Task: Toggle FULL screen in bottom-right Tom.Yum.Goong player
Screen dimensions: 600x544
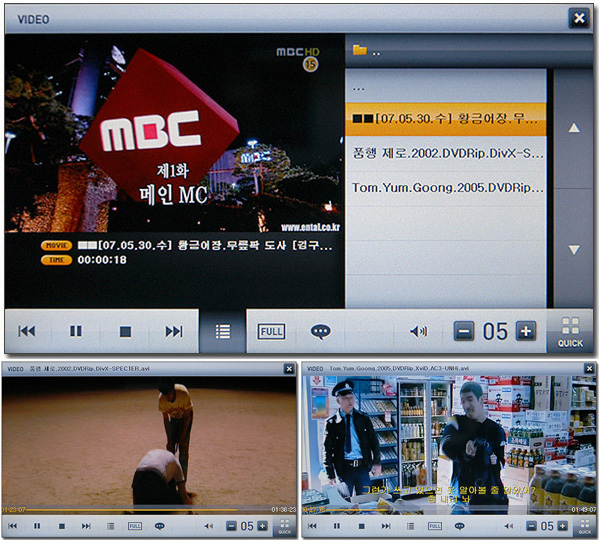Action: [435, 526]
